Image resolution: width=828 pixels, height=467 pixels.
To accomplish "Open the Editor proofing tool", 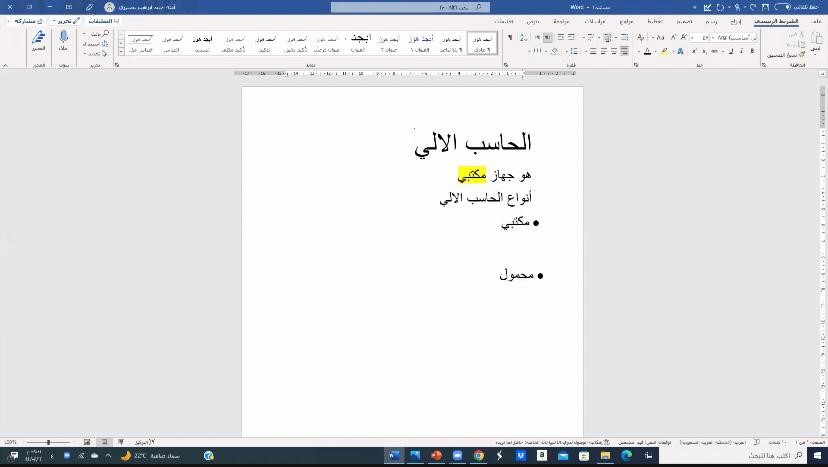I will pyautogui.click(x=39, y=41).
